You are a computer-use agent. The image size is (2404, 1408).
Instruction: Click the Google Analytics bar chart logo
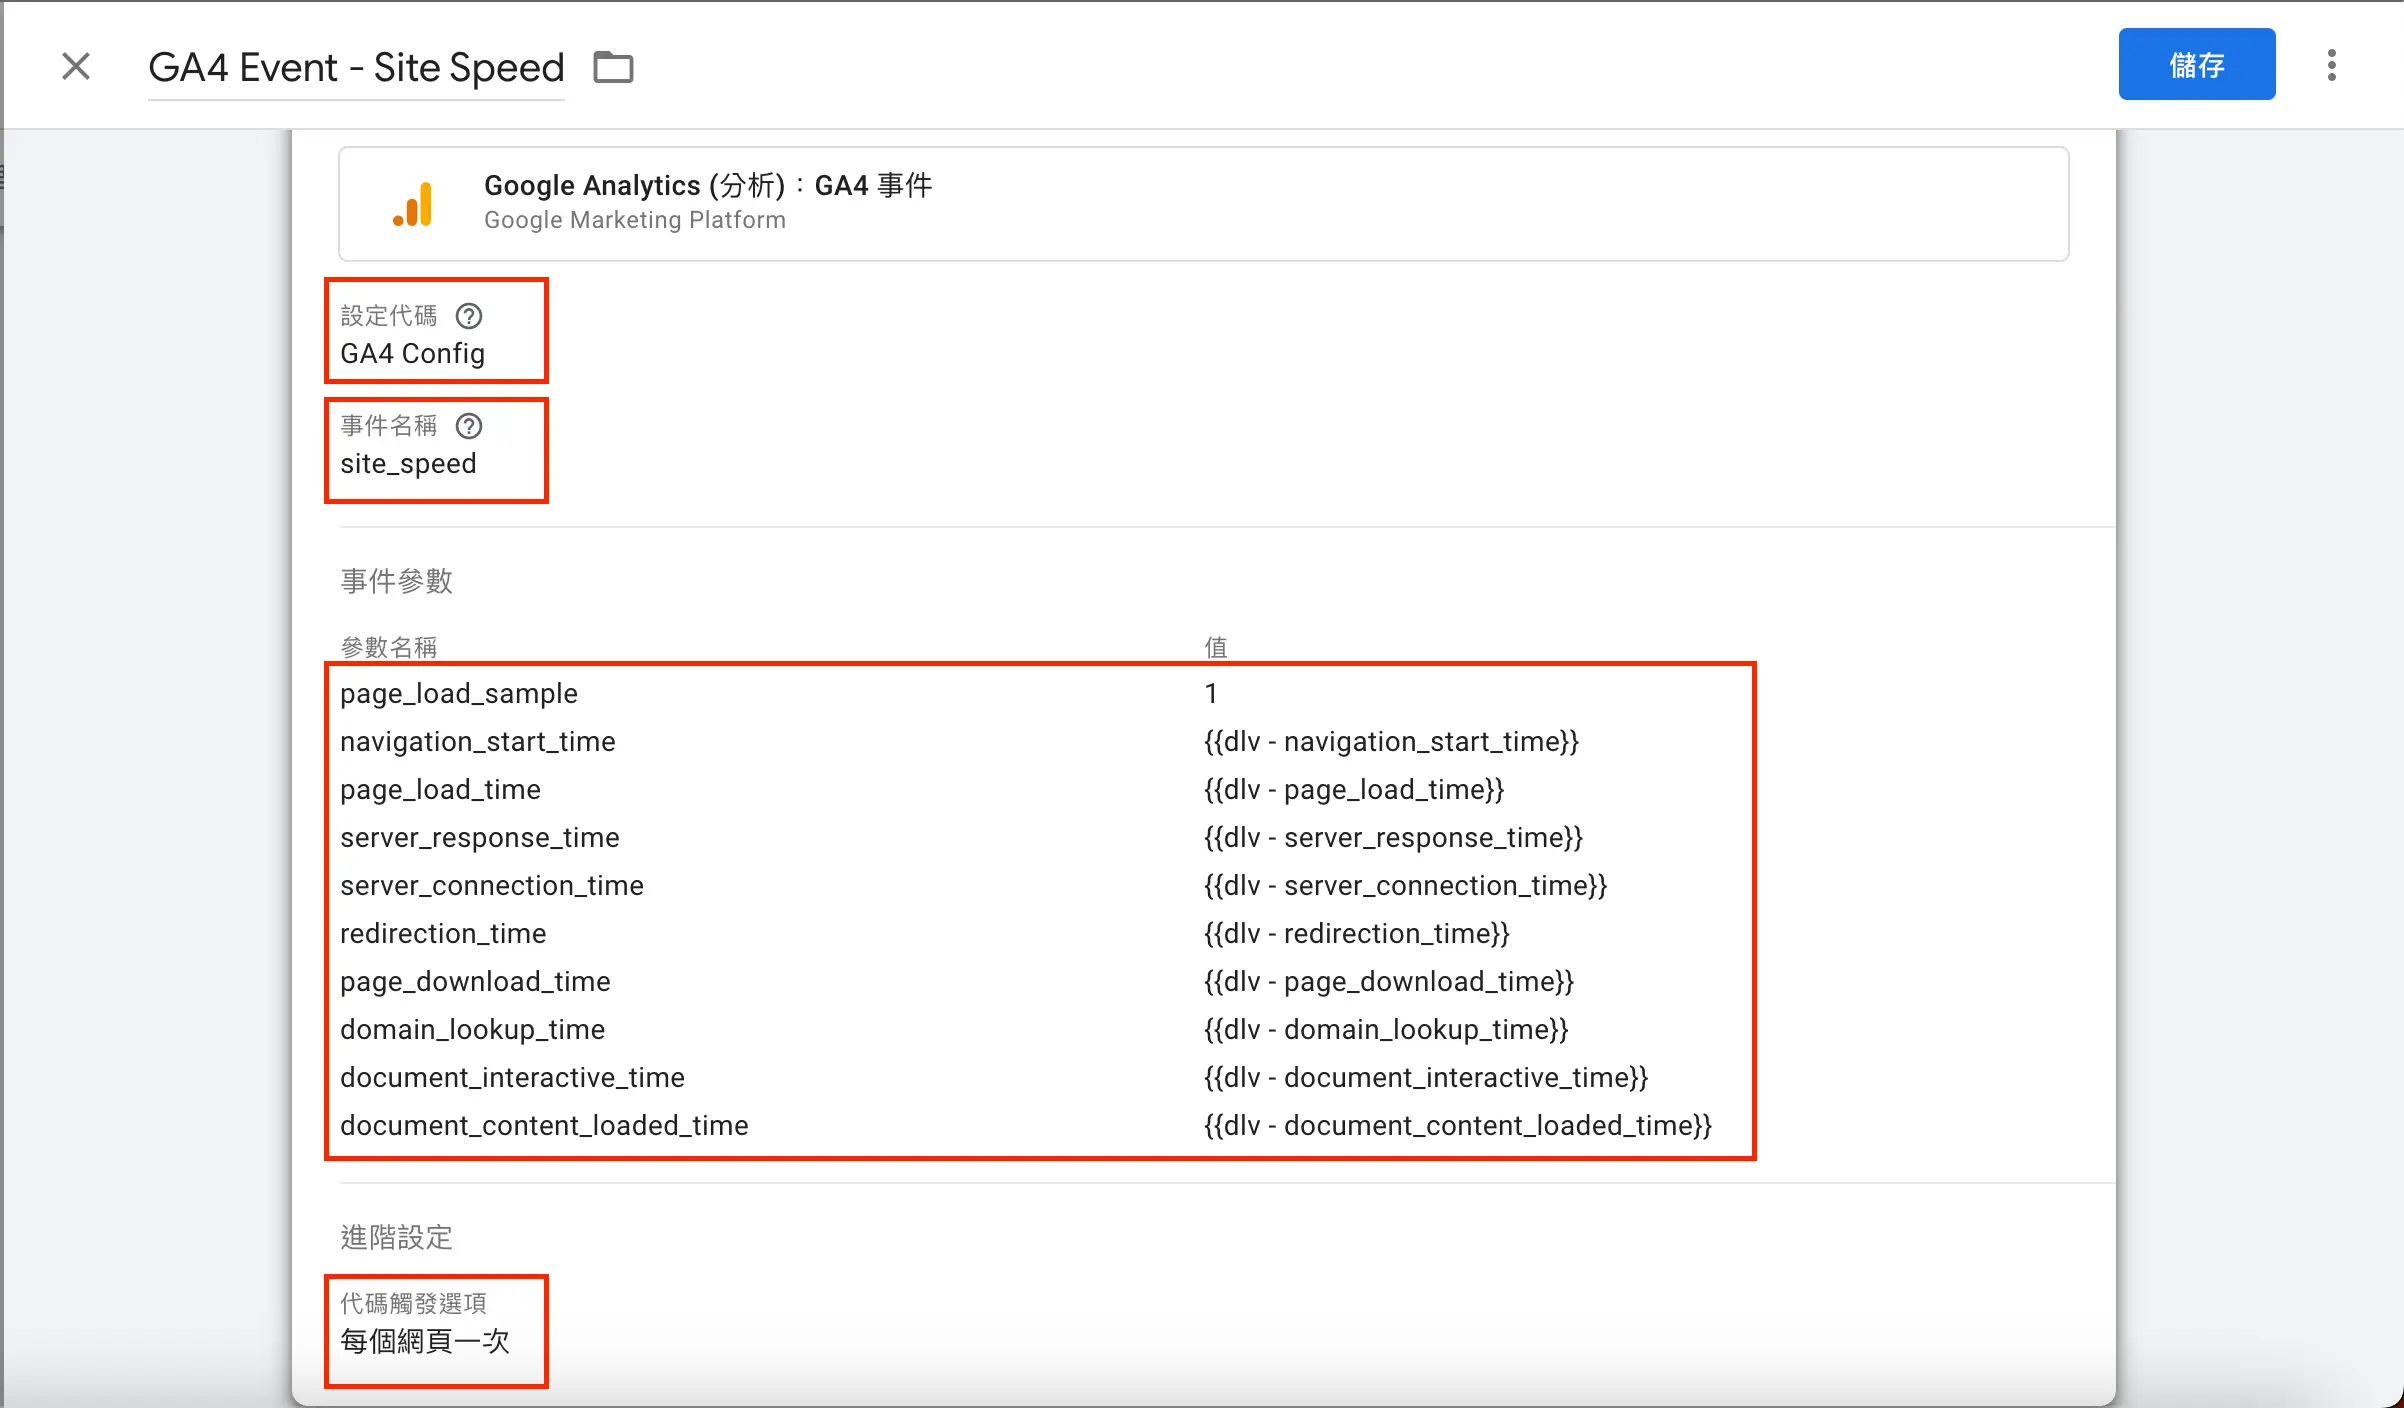(413, 204)
